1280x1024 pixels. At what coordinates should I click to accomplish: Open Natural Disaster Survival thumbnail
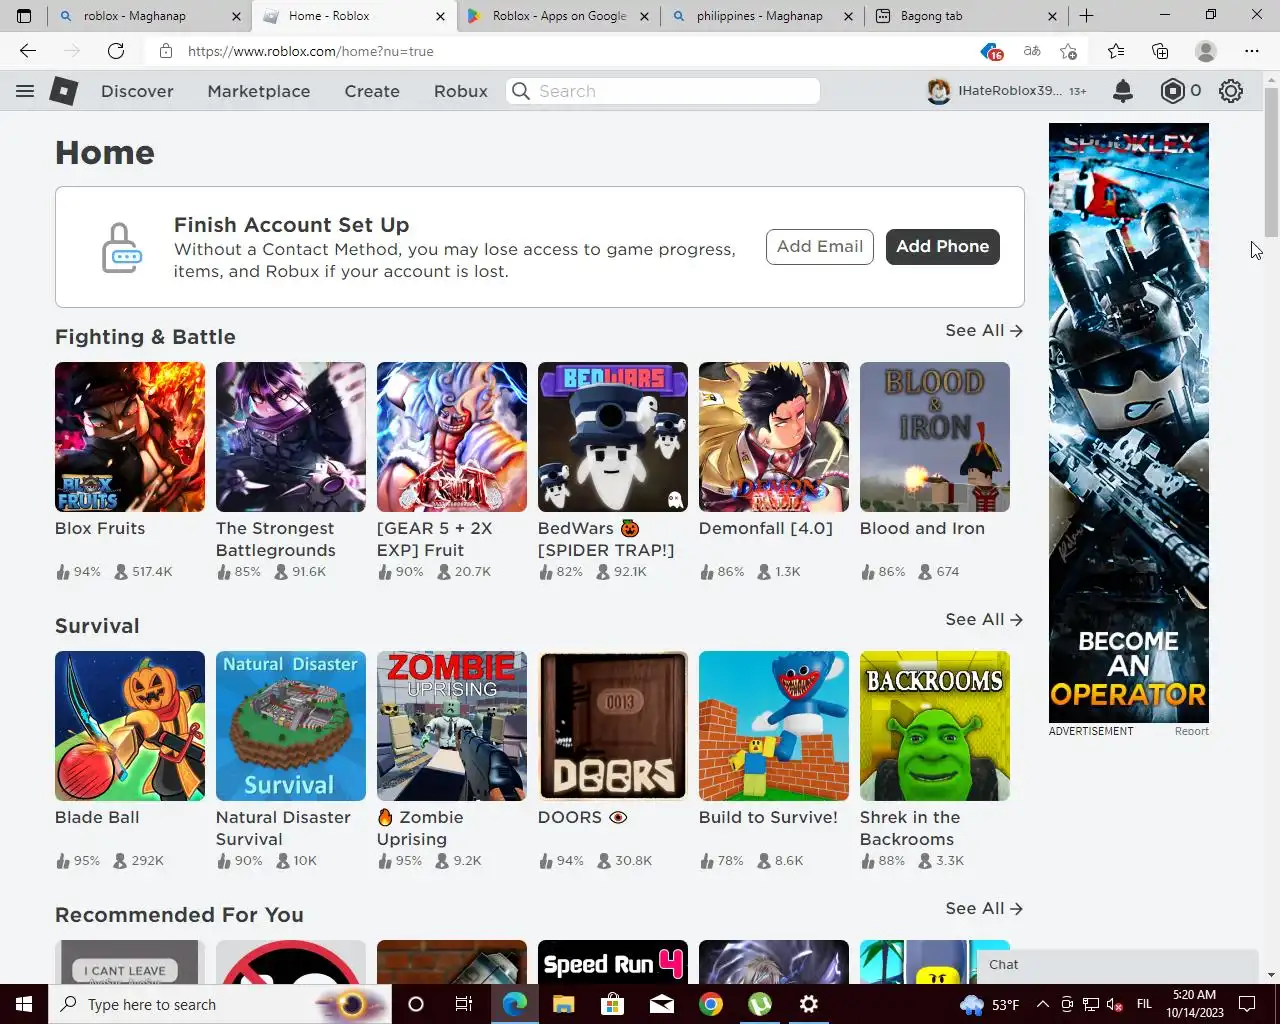[x=291, y=726]
